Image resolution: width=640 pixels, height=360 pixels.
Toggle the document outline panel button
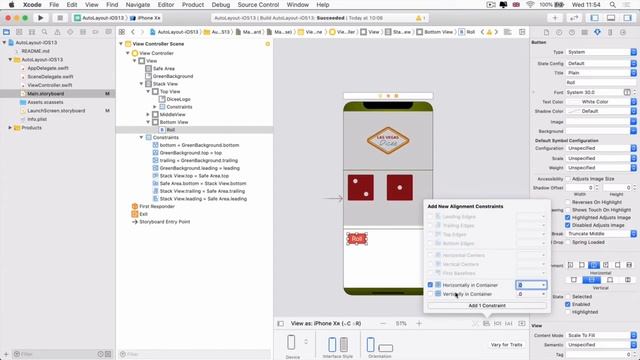tap(280, 324)
